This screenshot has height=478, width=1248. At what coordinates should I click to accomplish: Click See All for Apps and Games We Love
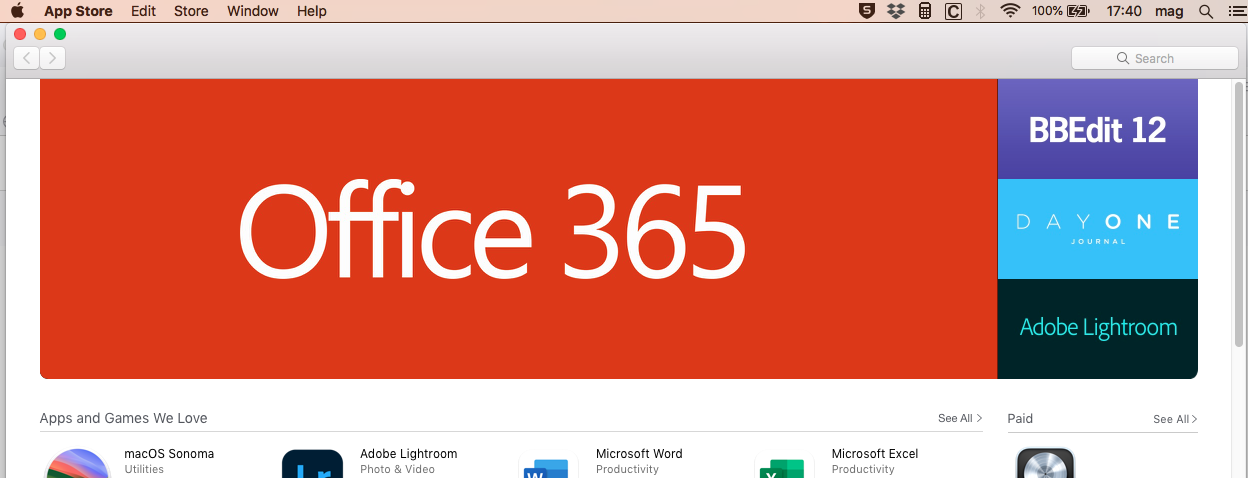pos(960,418)
